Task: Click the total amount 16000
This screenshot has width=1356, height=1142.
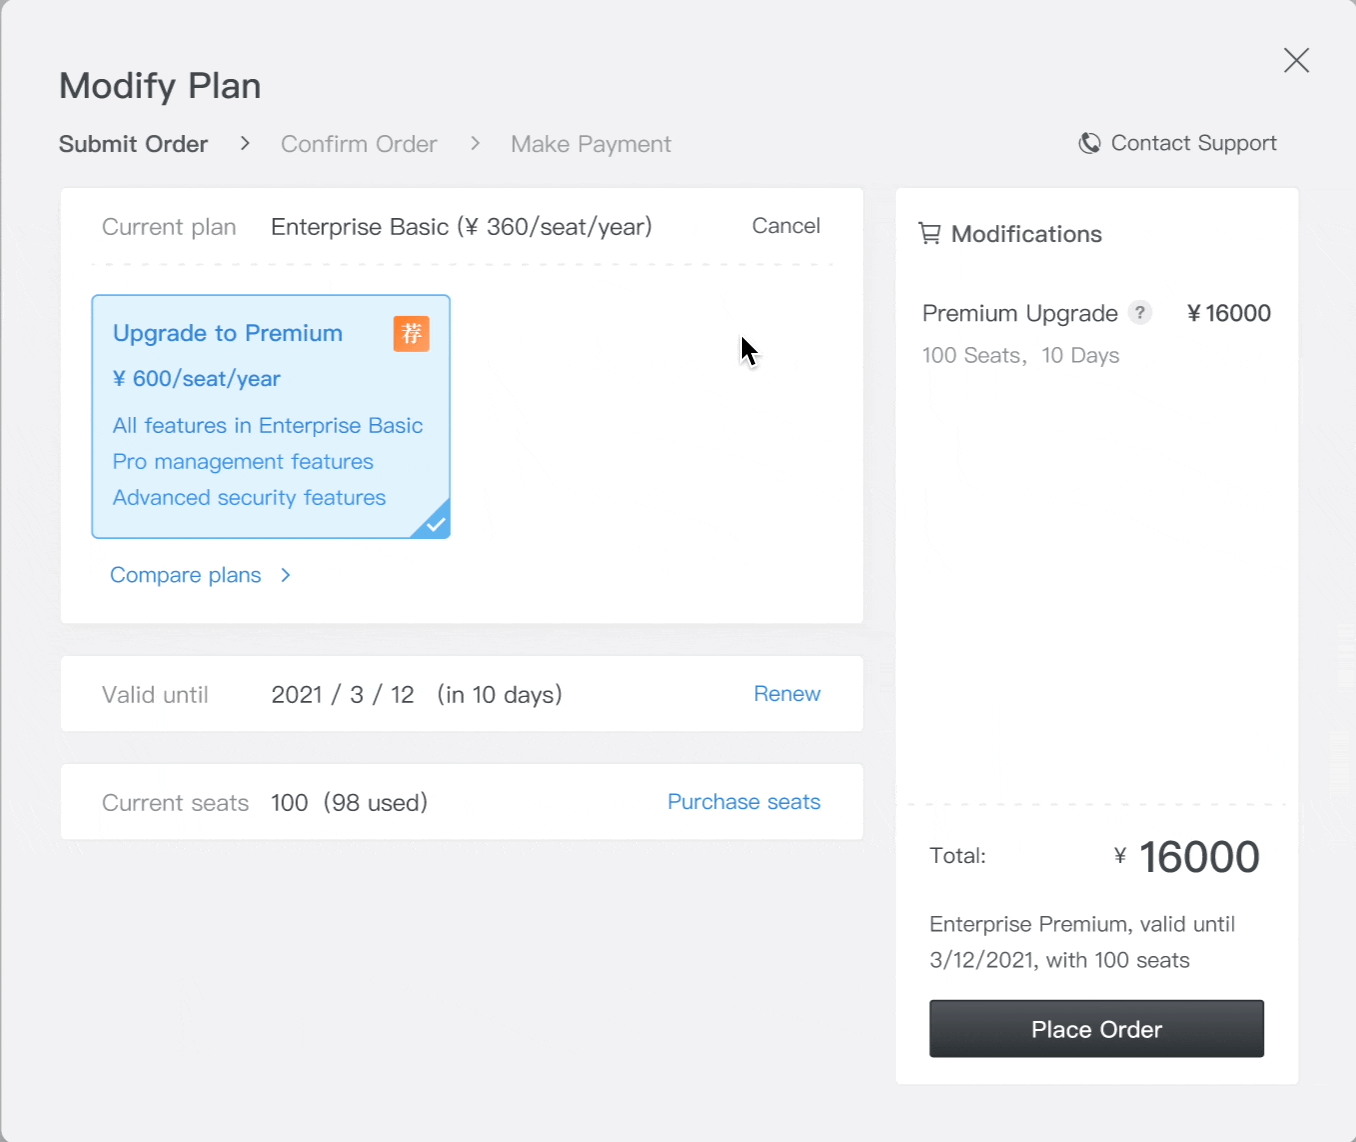Action: point(1199,857)
